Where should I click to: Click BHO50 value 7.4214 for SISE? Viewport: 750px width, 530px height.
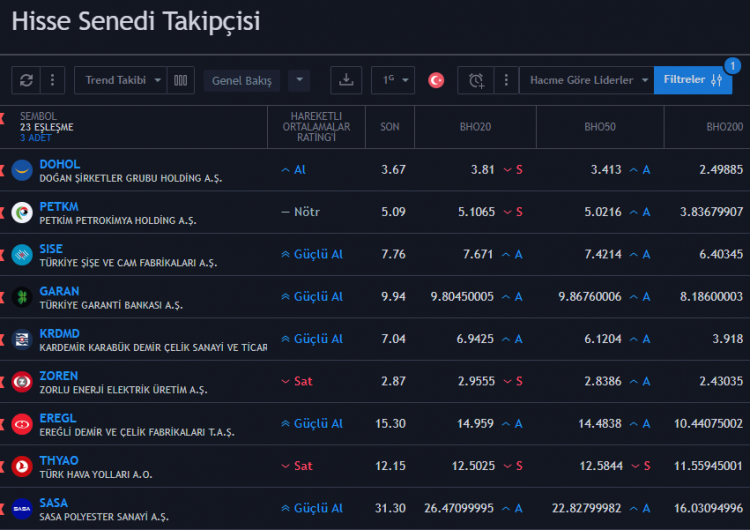pyautogui.click(x=603, y=254)
